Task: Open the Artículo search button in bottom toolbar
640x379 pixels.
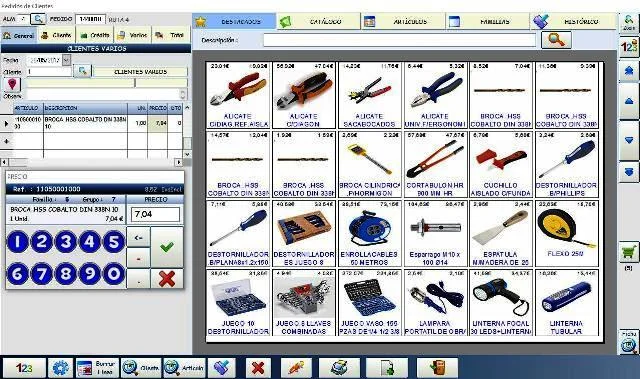Action: pos(184,368)
